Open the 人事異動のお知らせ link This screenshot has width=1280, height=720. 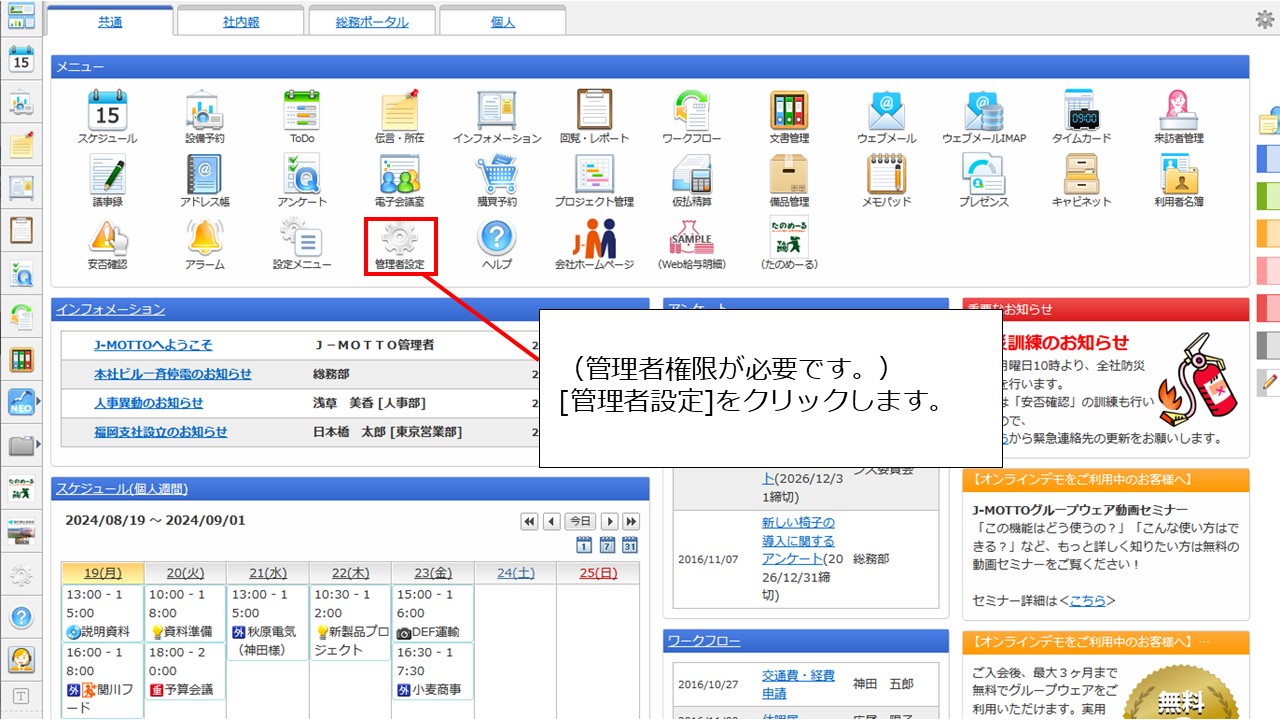(148, 403)
